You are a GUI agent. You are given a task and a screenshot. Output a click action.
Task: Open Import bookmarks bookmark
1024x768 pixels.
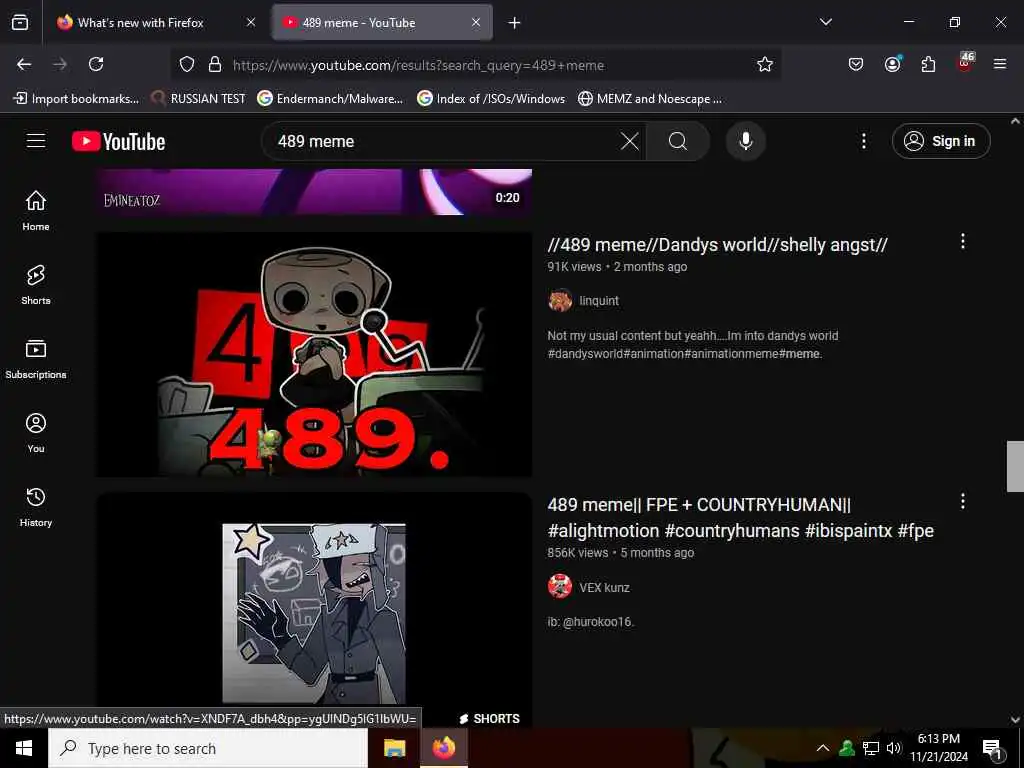(76, 99)
